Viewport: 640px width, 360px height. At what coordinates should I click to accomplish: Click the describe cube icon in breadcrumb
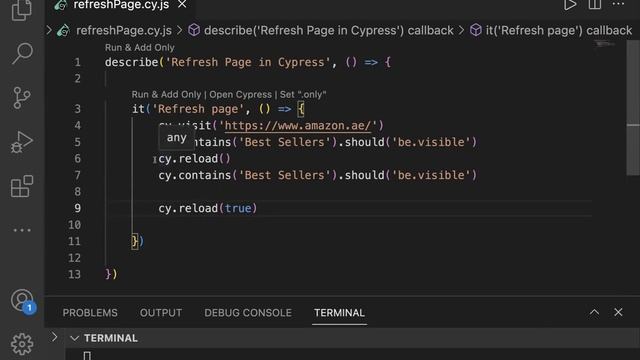coord(194,30)
